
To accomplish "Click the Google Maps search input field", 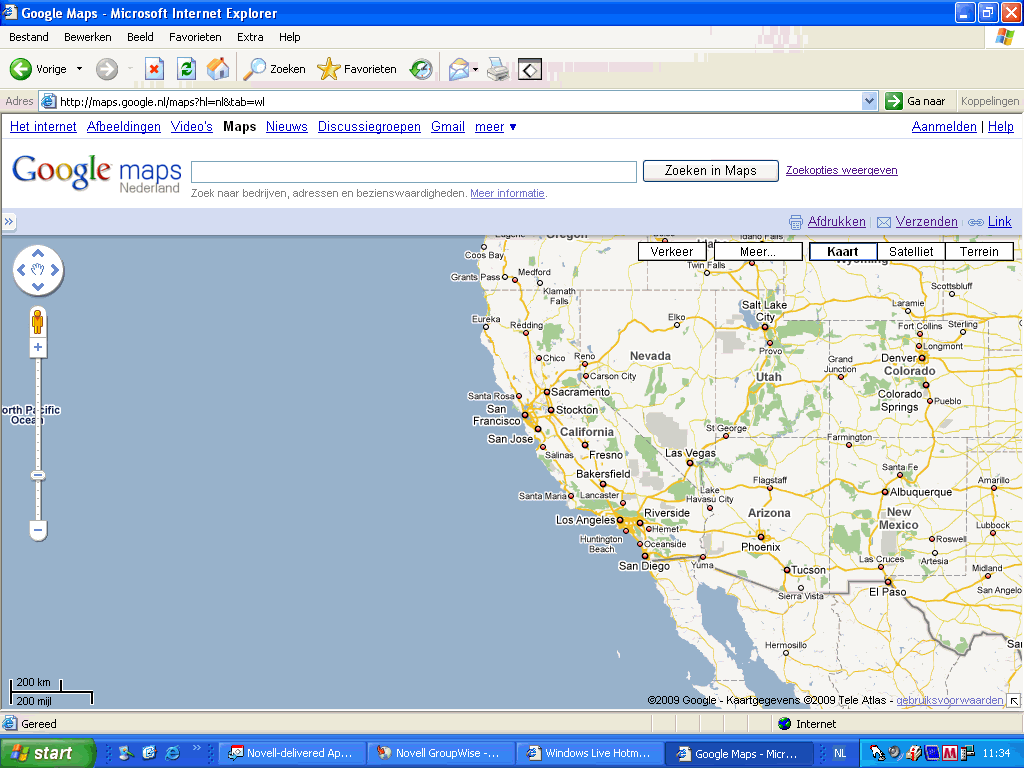I will pyautogui.click(x=414, y=172).
